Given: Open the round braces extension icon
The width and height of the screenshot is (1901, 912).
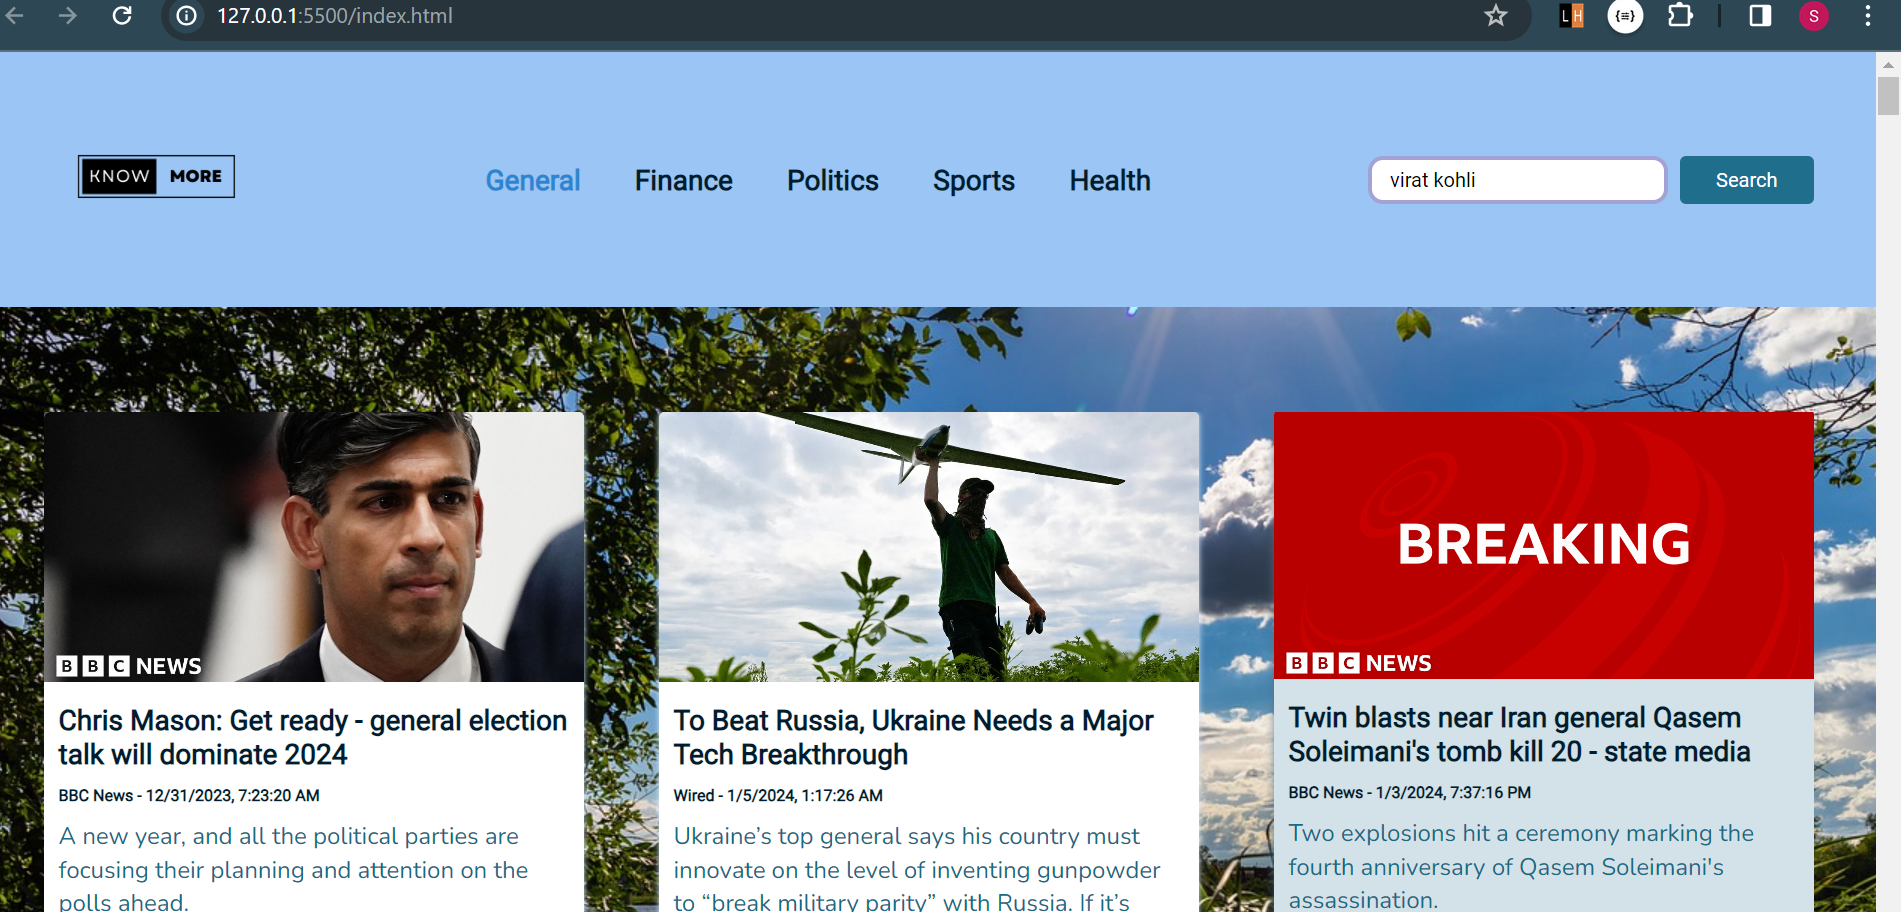Looking at the screenshot, I should pyautogui.click(x=1625, y=16).
